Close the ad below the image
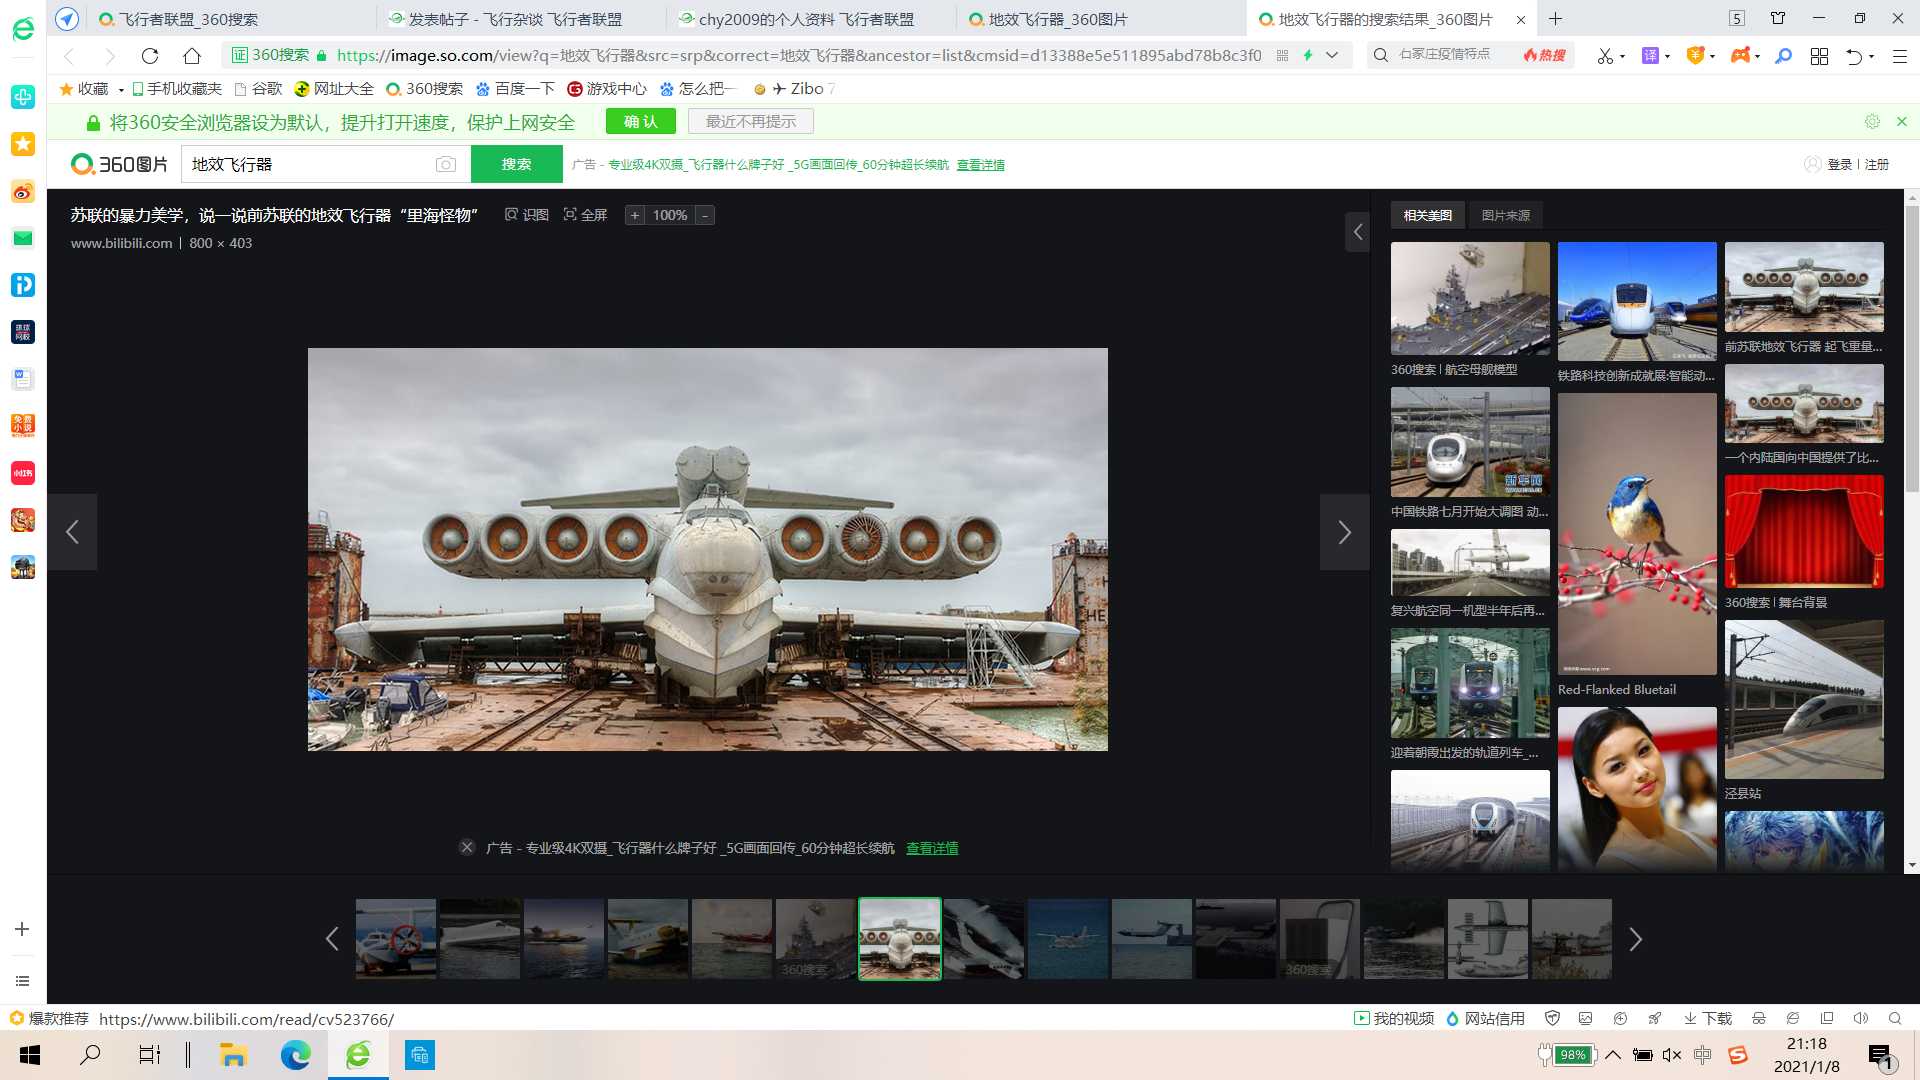The width and height of the screenshot is (1920, 1080). [x=467, y=847]
